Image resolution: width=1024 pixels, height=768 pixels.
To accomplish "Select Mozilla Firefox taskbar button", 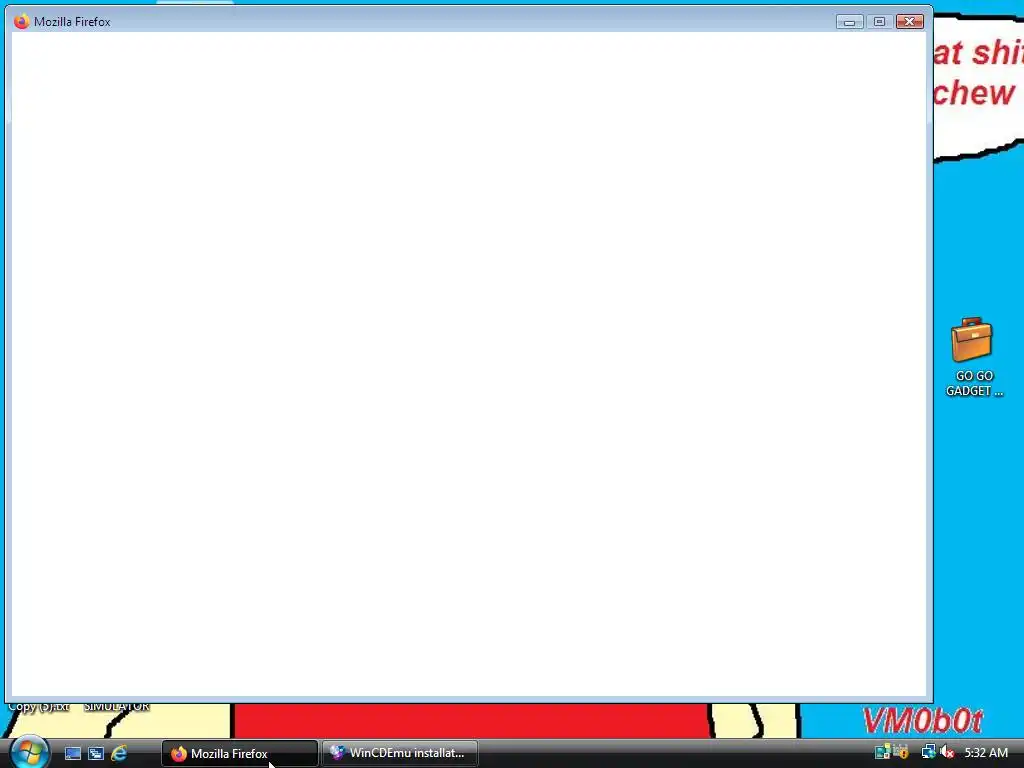I will coord(240,753).
